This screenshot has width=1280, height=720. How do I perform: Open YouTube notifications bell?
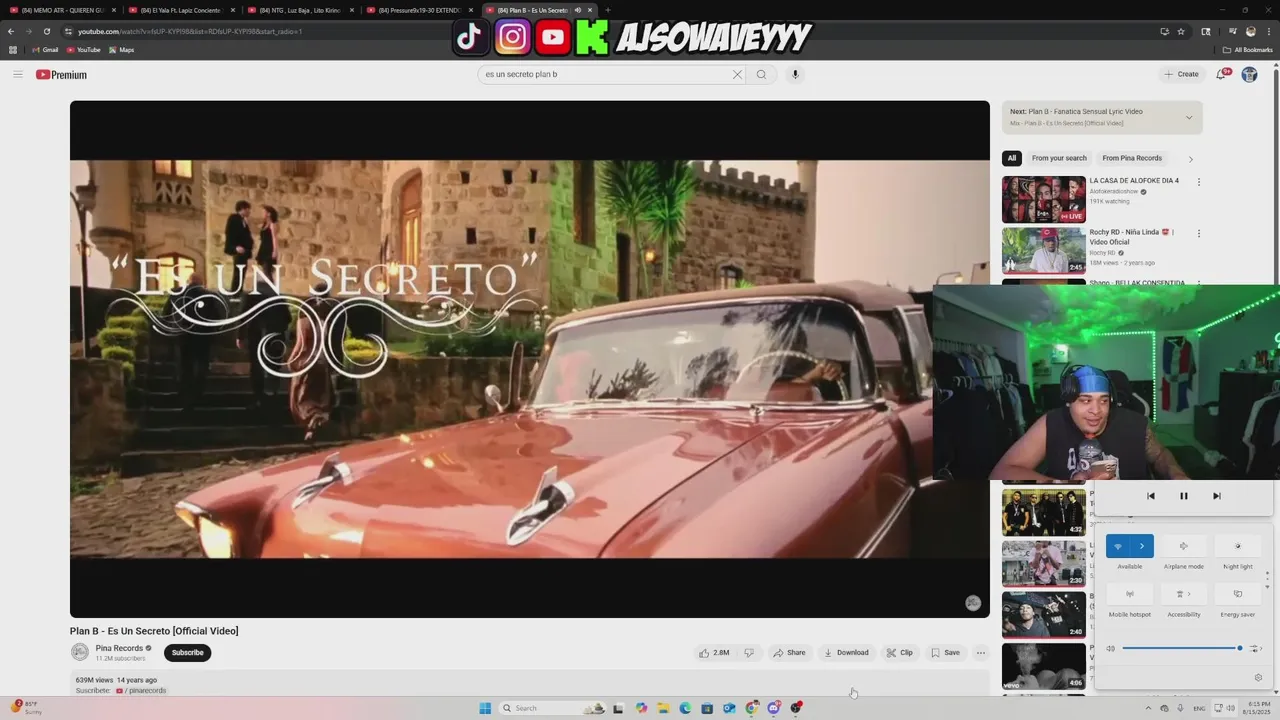1221,74
